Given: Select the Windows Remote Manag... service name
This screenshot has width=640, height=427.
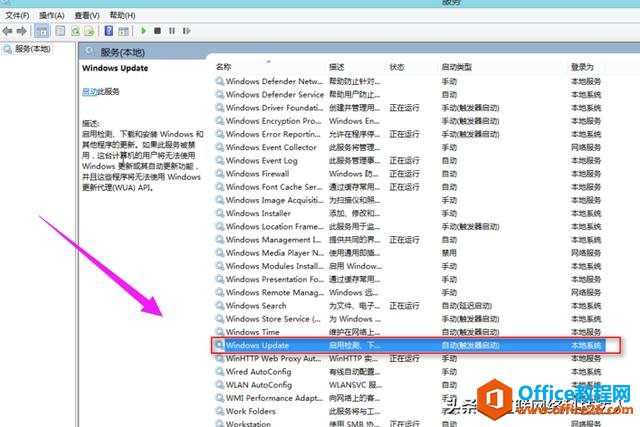Looking at the screenshot, I should [275, 292].
